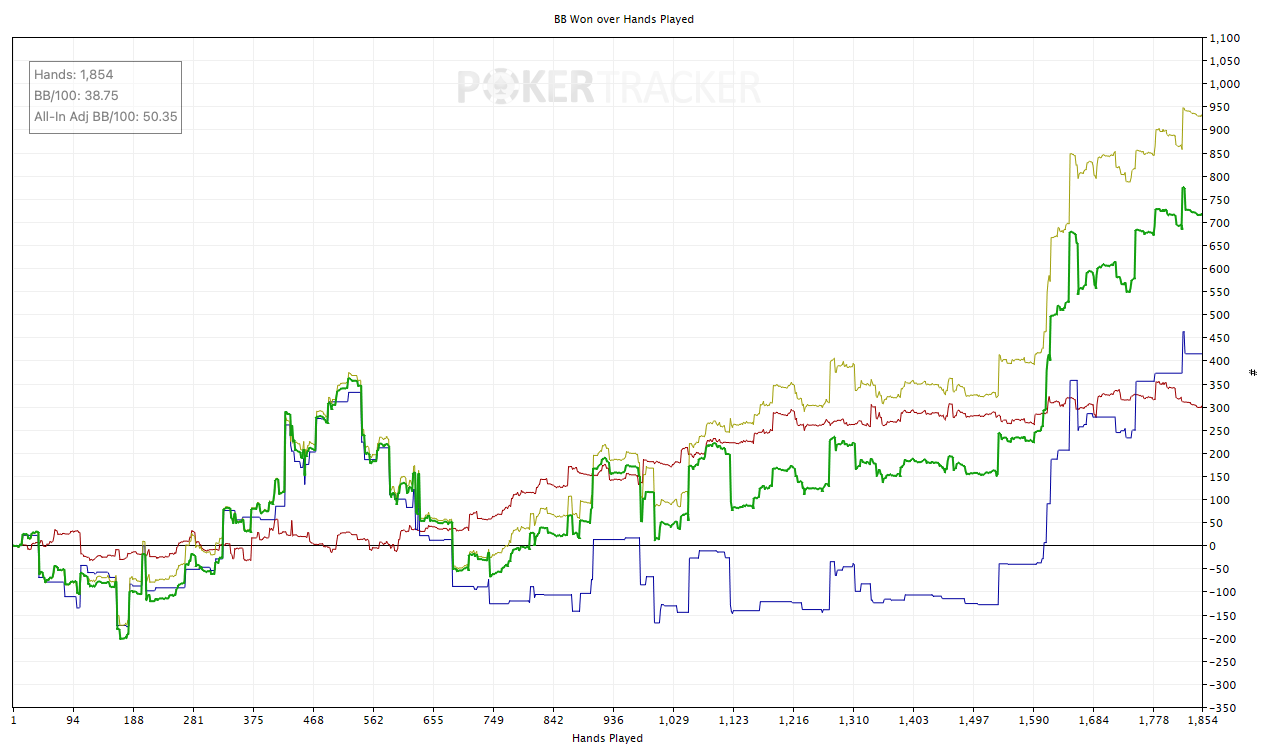Viewport: 1265px width, 749px height.
Task: Click the y-axis label 1,100
Action: point(1224,38)
